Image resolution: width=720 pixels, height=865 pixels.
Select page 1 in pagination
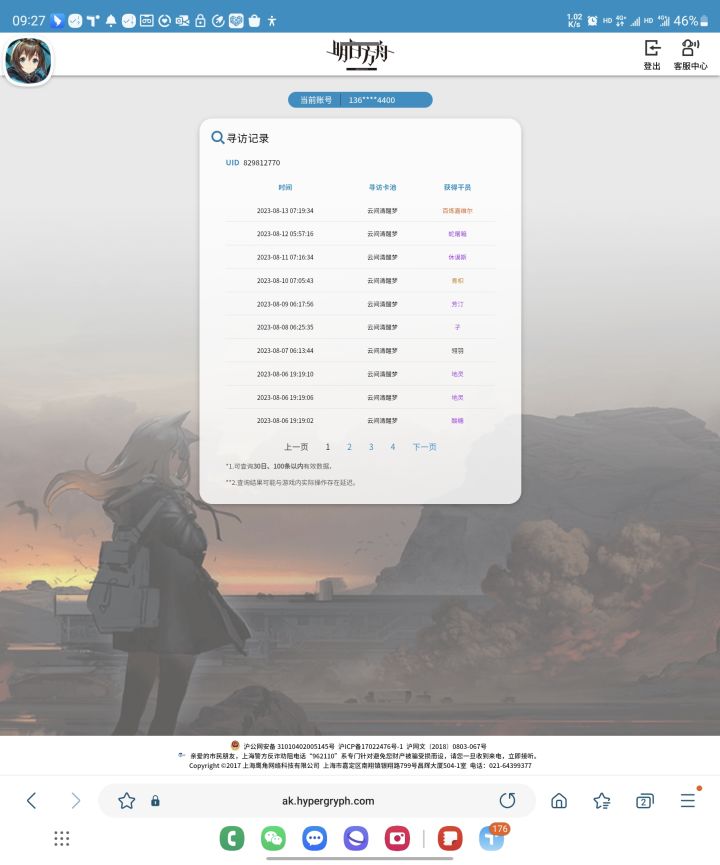[328, 447]
